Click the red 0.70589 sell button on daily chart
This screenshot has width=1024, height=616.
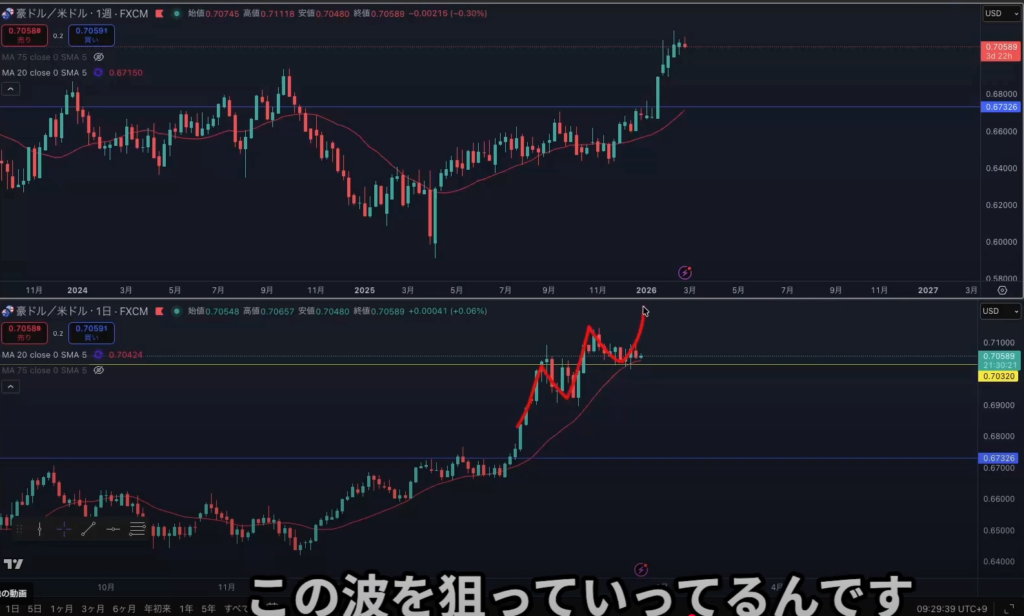tap(24, 332)
